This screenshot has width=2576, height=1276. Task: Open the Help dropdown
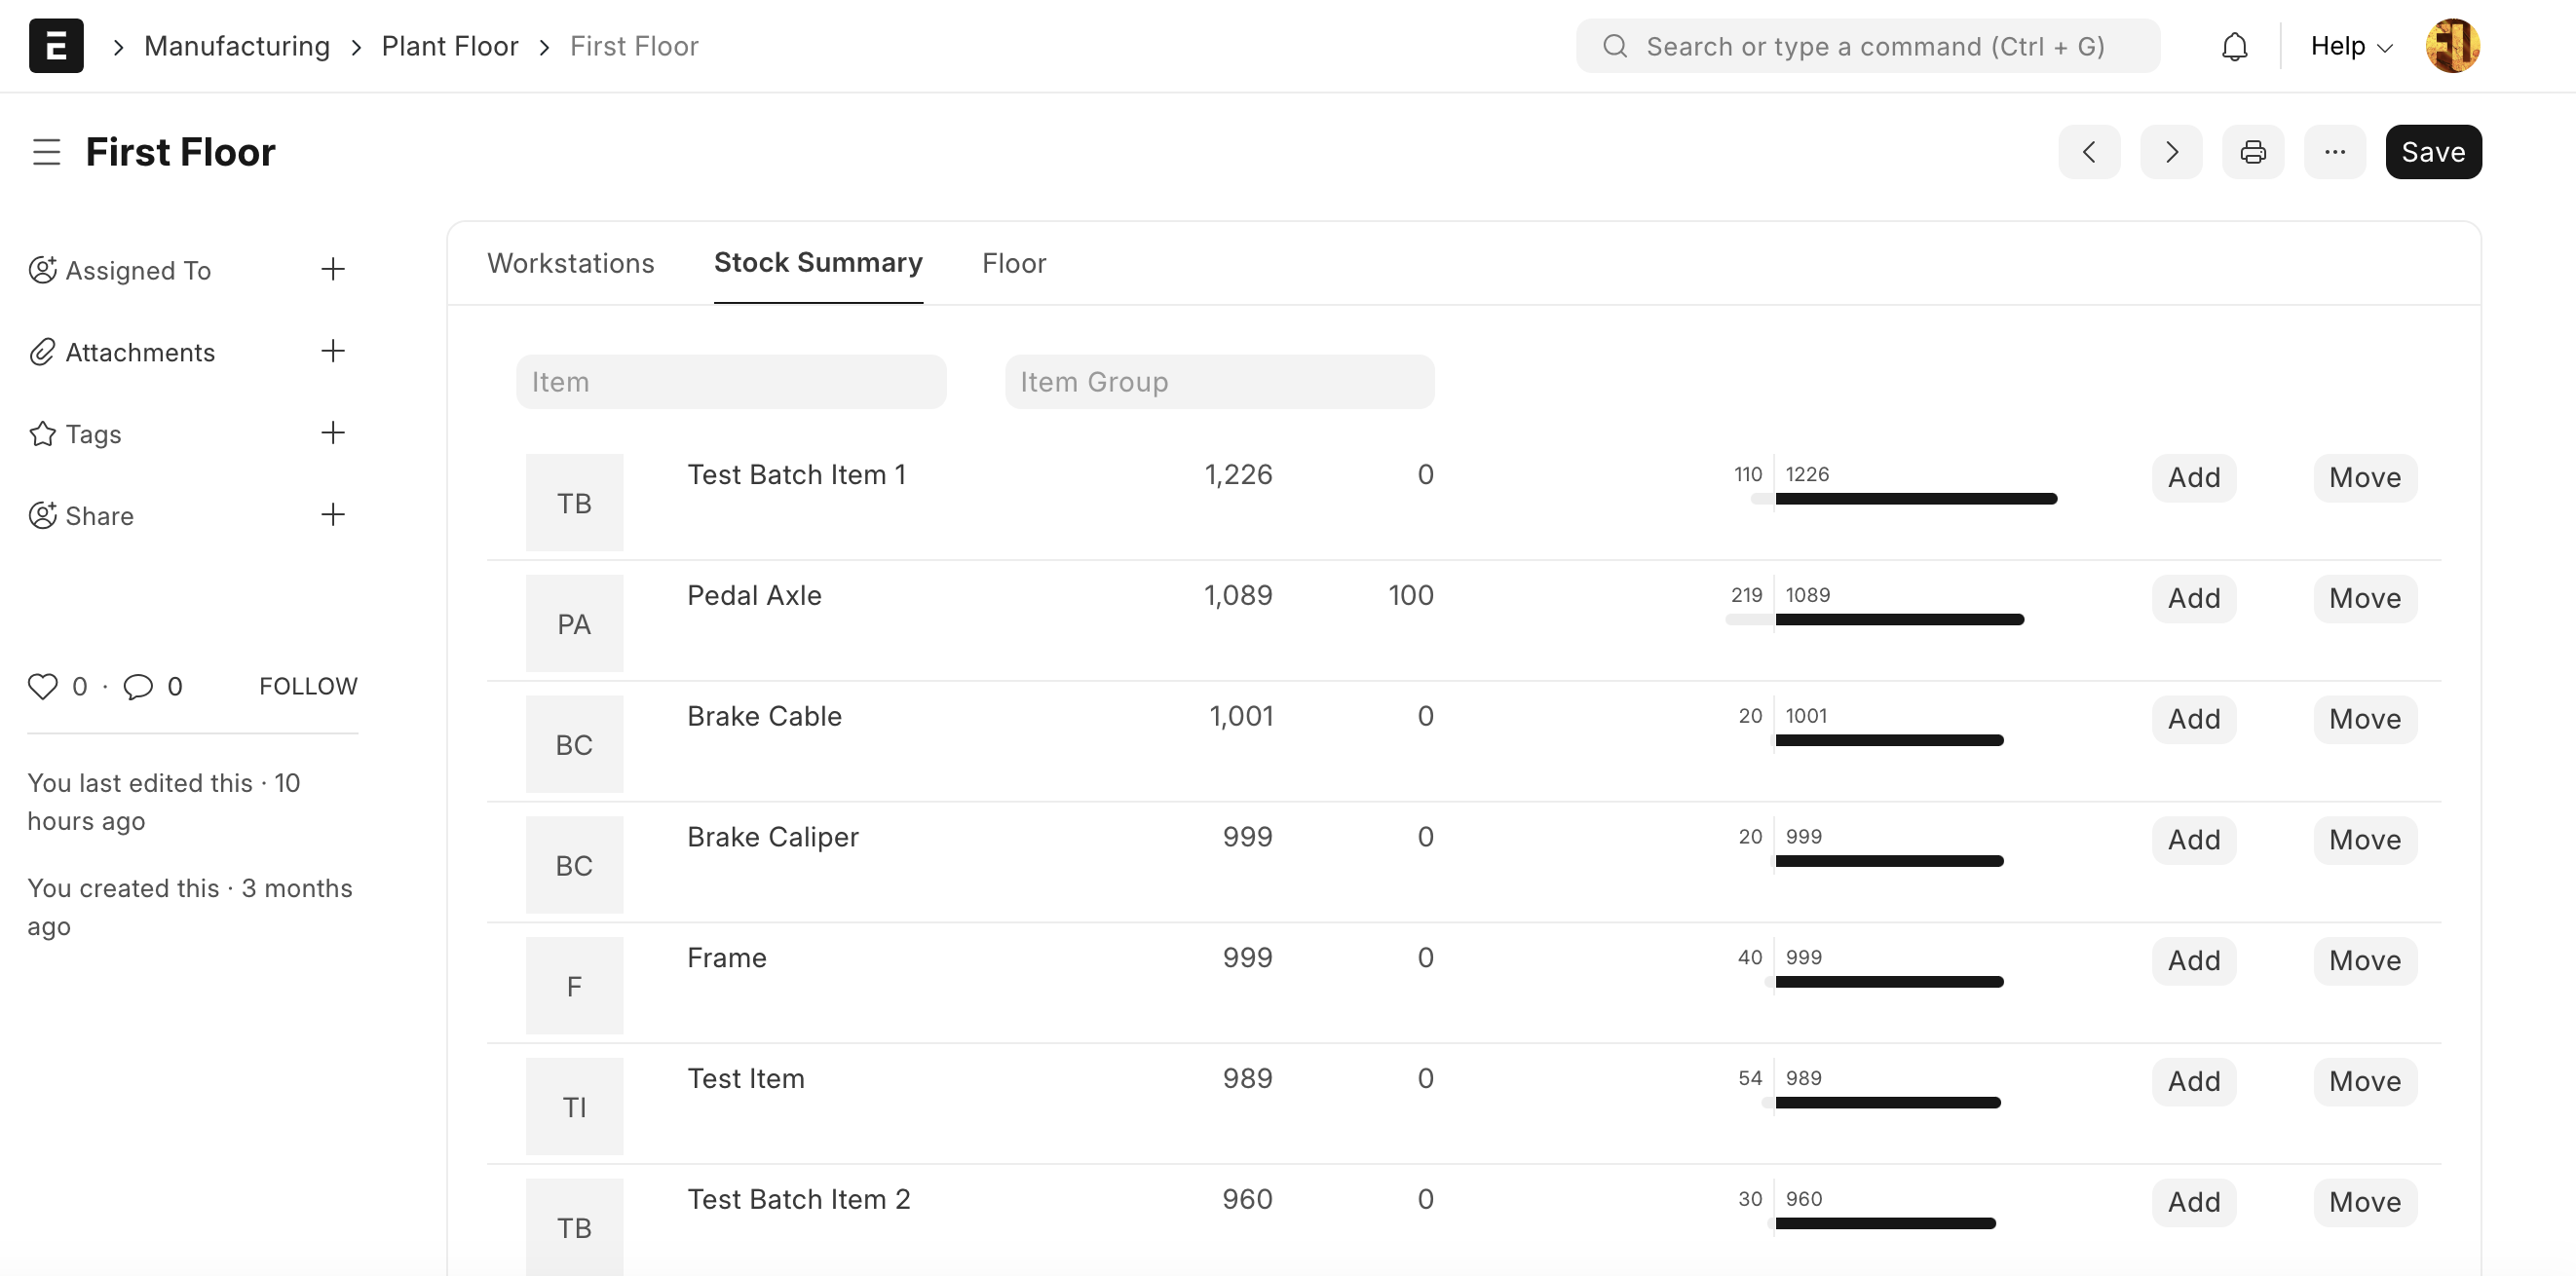click(x=2351, y=46)
